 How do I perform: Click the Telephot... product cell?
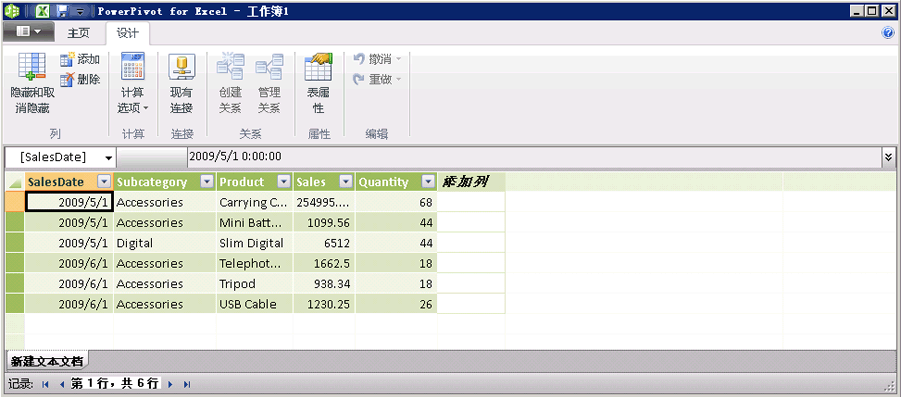coord(255,263)
